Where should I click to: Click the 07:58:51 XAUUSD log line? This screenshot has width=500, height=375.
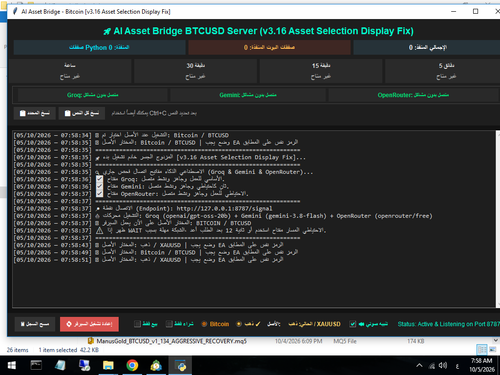[149, 260]
